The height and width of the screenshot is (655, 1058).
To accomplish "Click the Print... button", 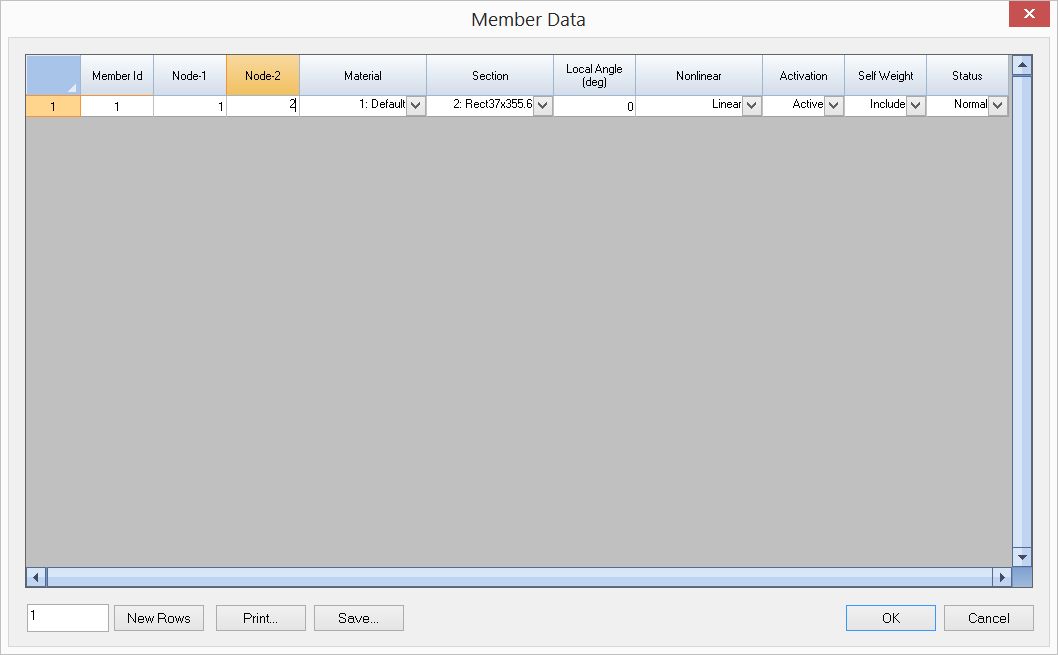I will (x=260, y=618).
